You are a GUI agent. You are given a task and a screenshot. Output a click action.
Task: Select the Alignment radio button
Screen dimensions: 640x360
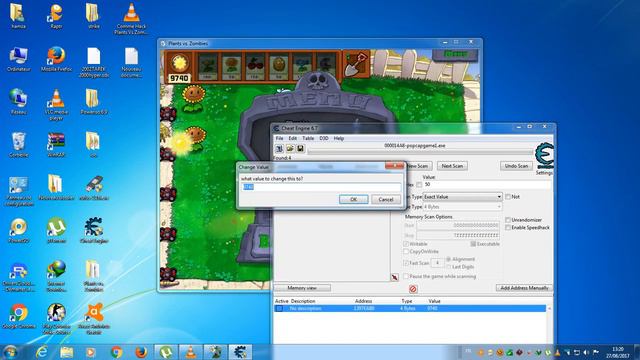click(448, 259)
